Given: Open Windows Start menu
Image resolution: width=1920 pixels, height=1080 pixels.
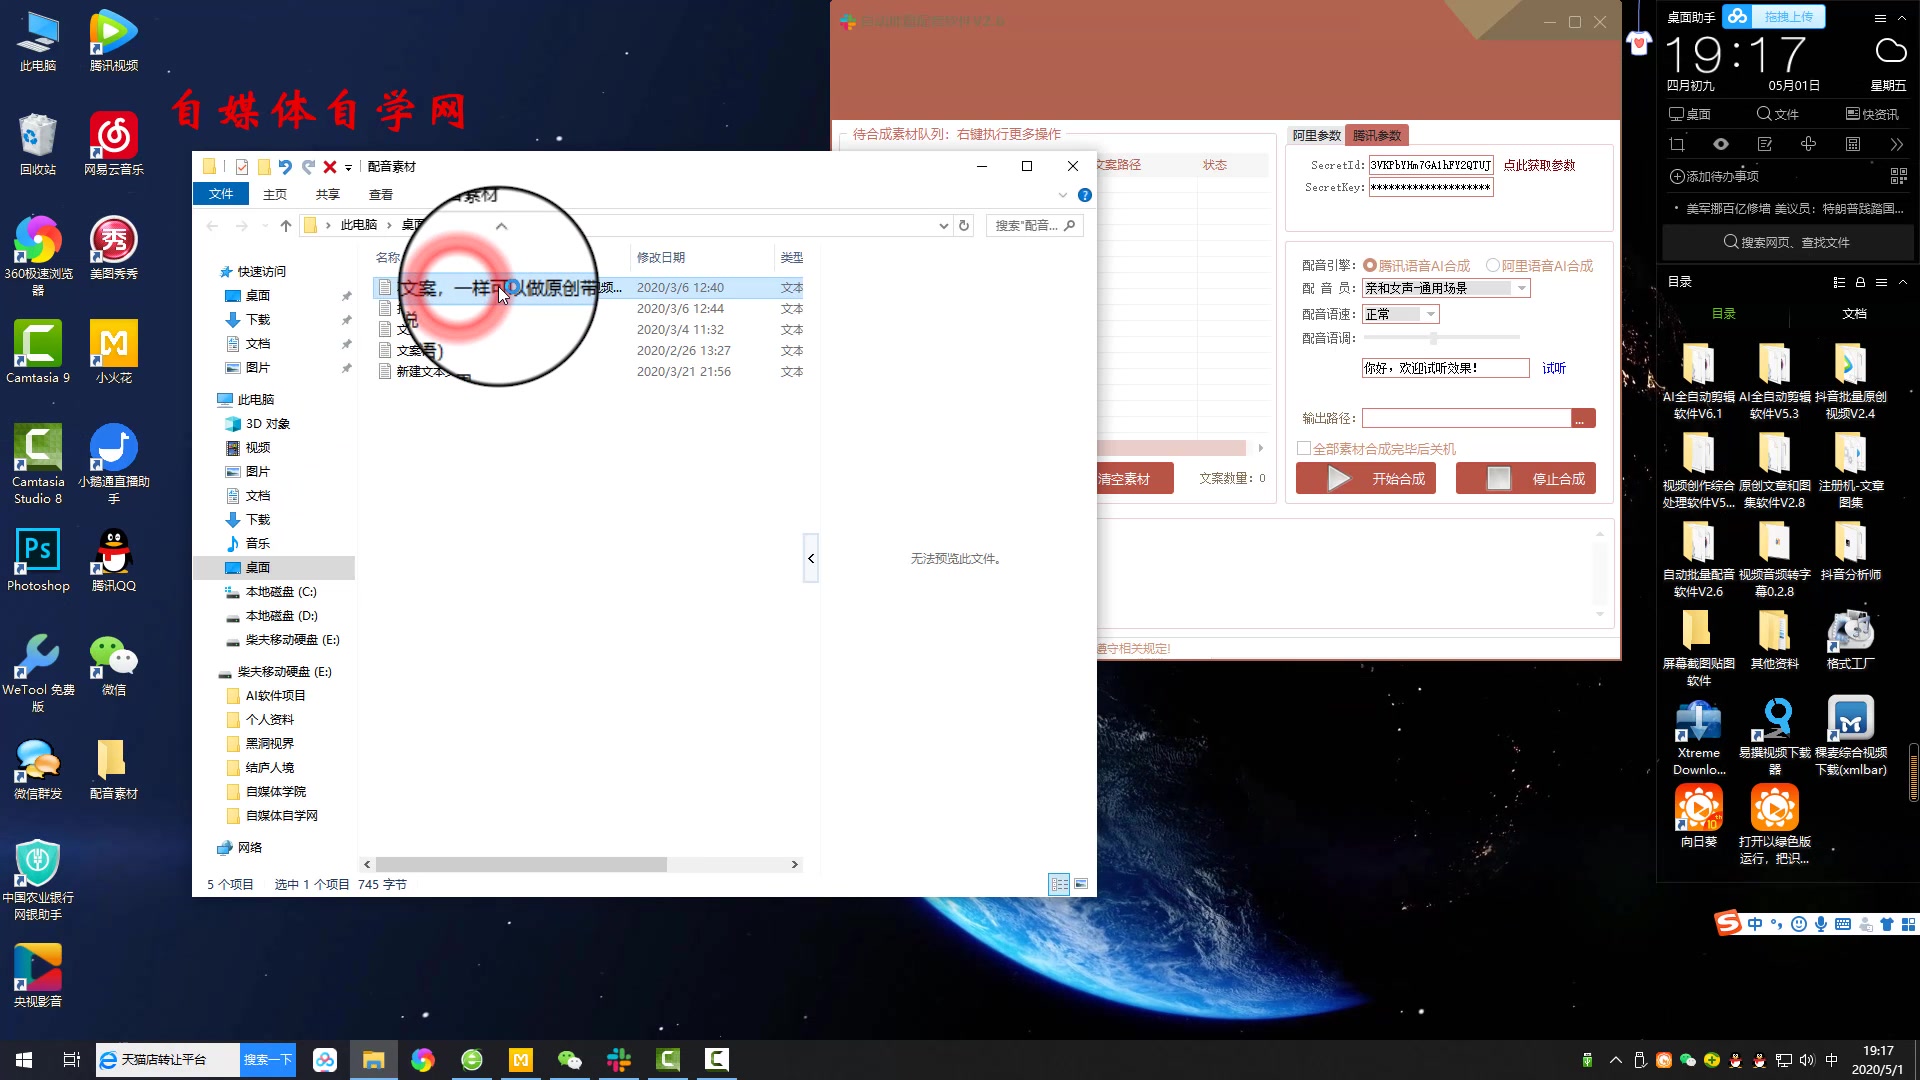Looking at the screenshot, I should 24,1060.
